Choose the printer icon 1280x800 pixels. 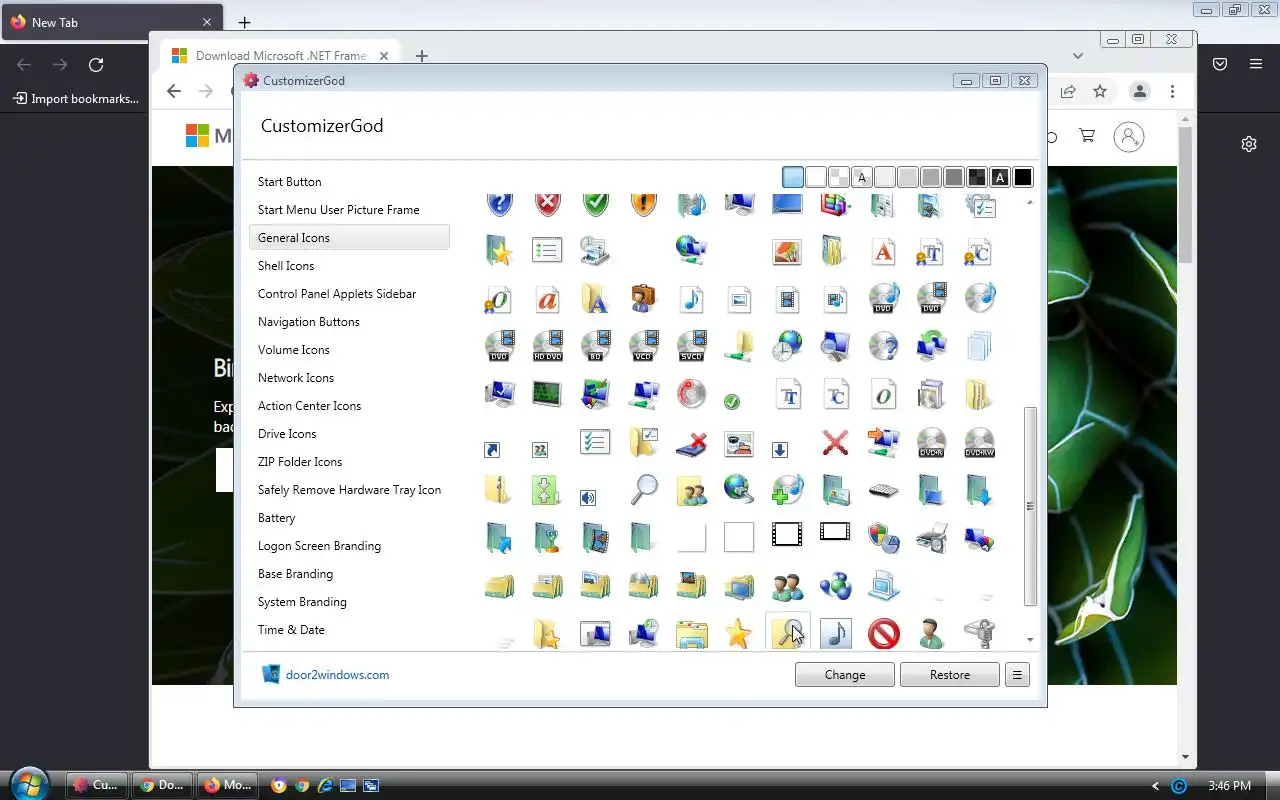pyautogui.click(x=931, y=538)
